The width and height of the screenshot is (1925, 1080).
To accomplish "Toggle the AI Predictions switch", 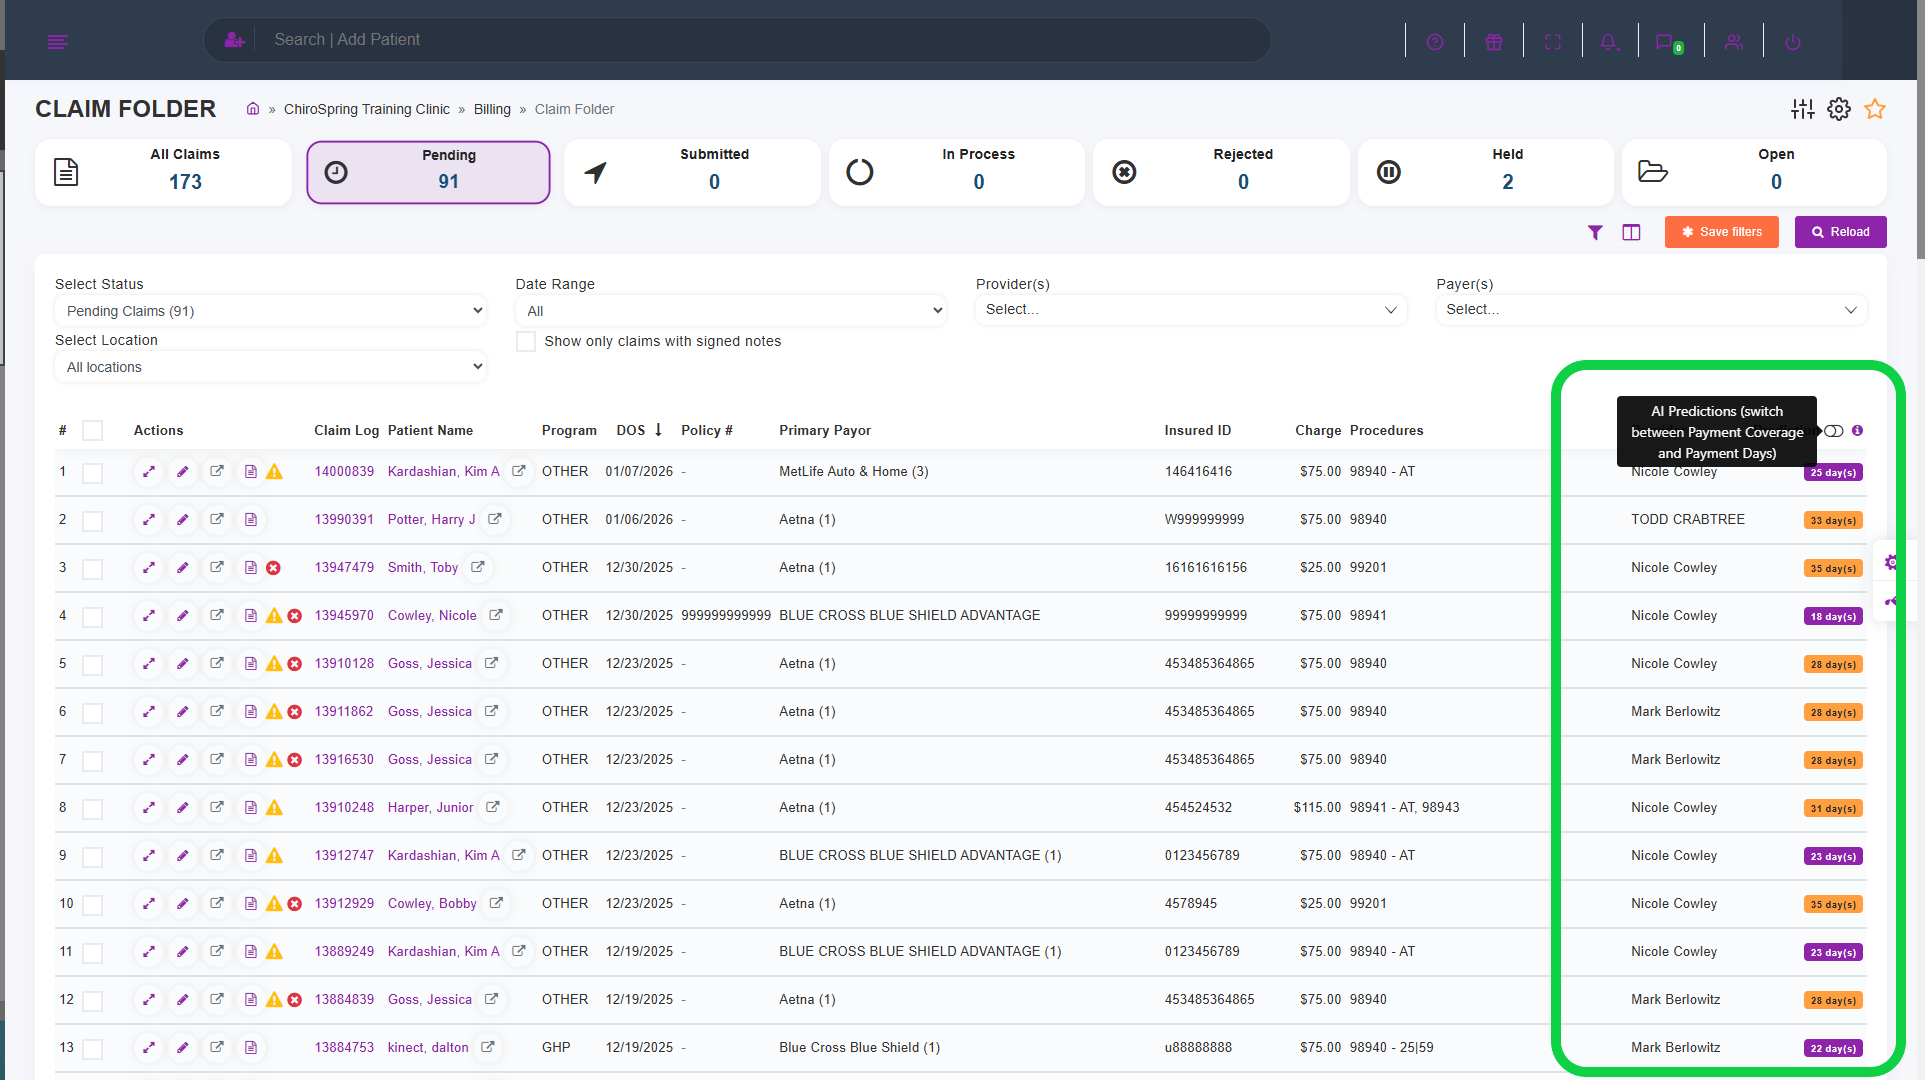I will coord(1833,431).
